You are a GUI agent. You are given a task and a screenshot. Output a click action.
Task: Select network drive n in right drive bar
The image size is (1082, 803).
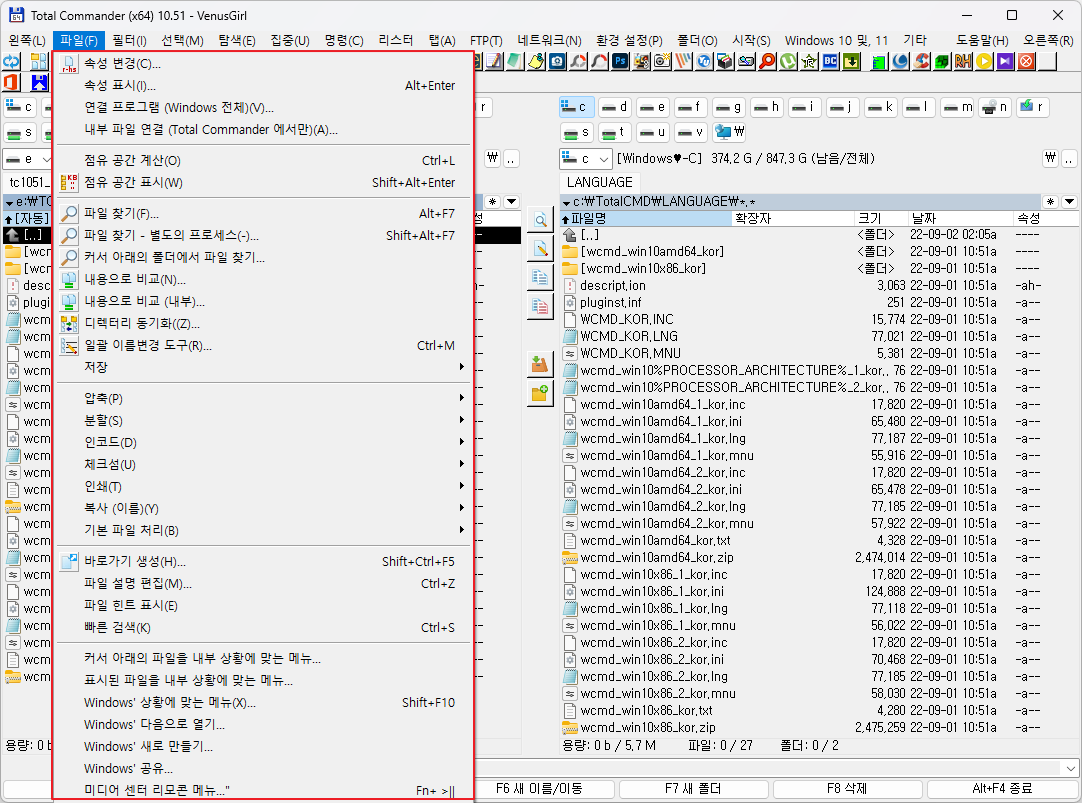[x=995, y=107]
